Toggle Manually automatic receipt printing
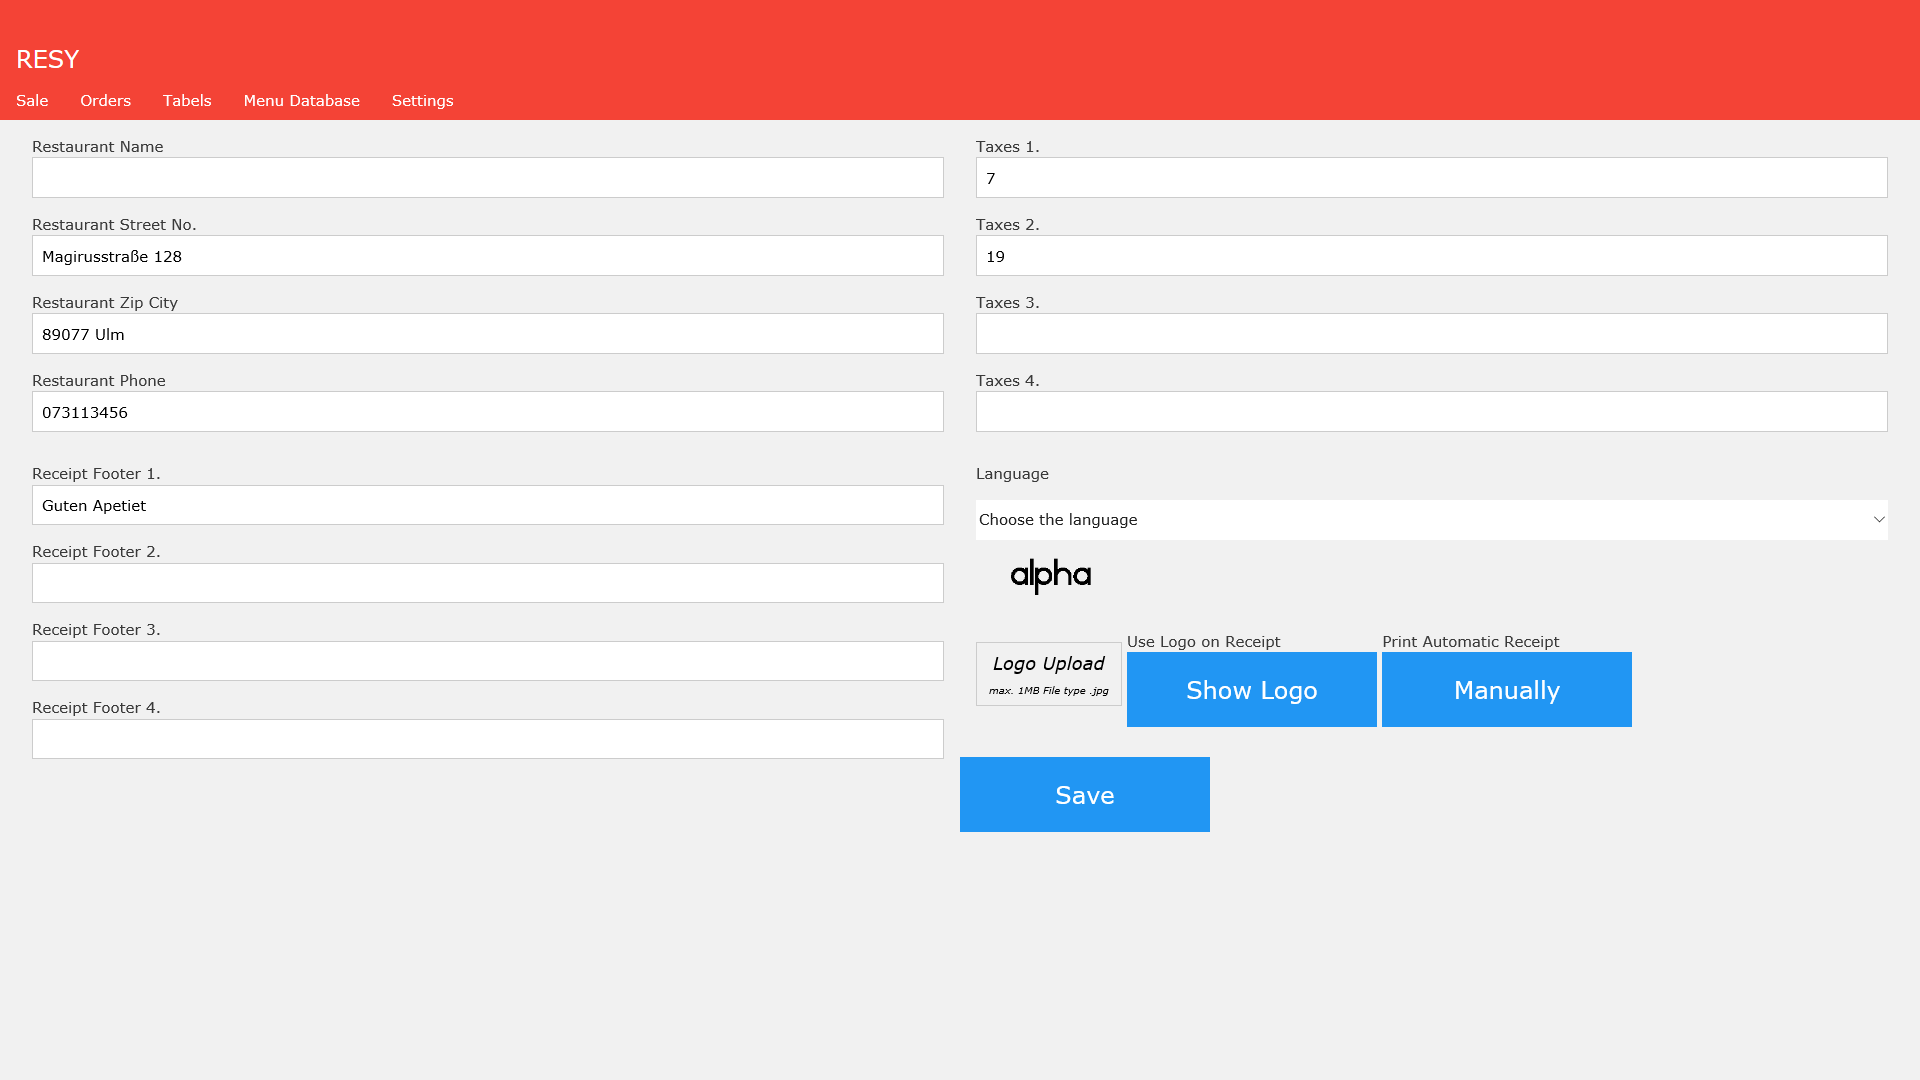Screen dimensions: 1920x1080 [x=1506, y=690]
